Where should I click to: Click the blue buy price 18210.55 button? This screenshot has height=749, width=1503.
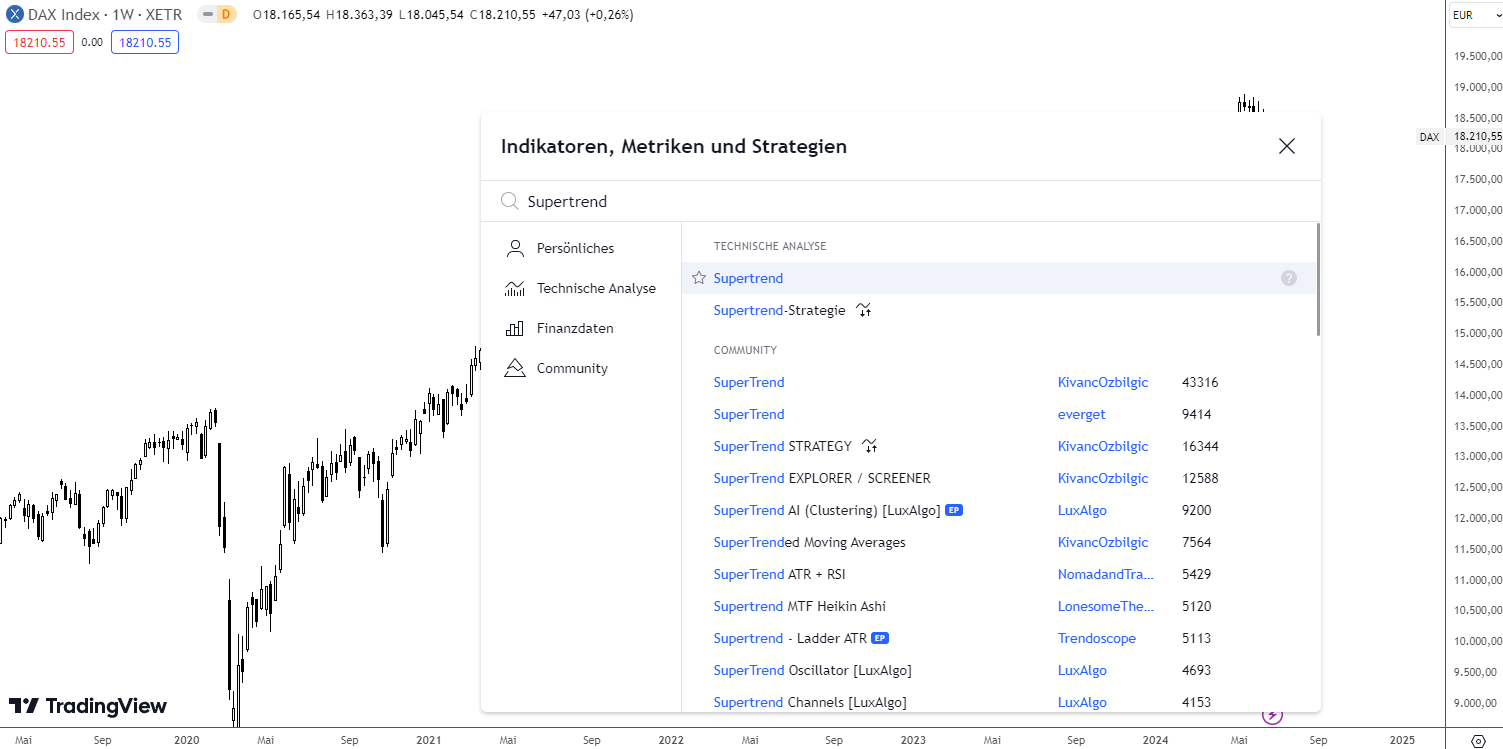145,42
